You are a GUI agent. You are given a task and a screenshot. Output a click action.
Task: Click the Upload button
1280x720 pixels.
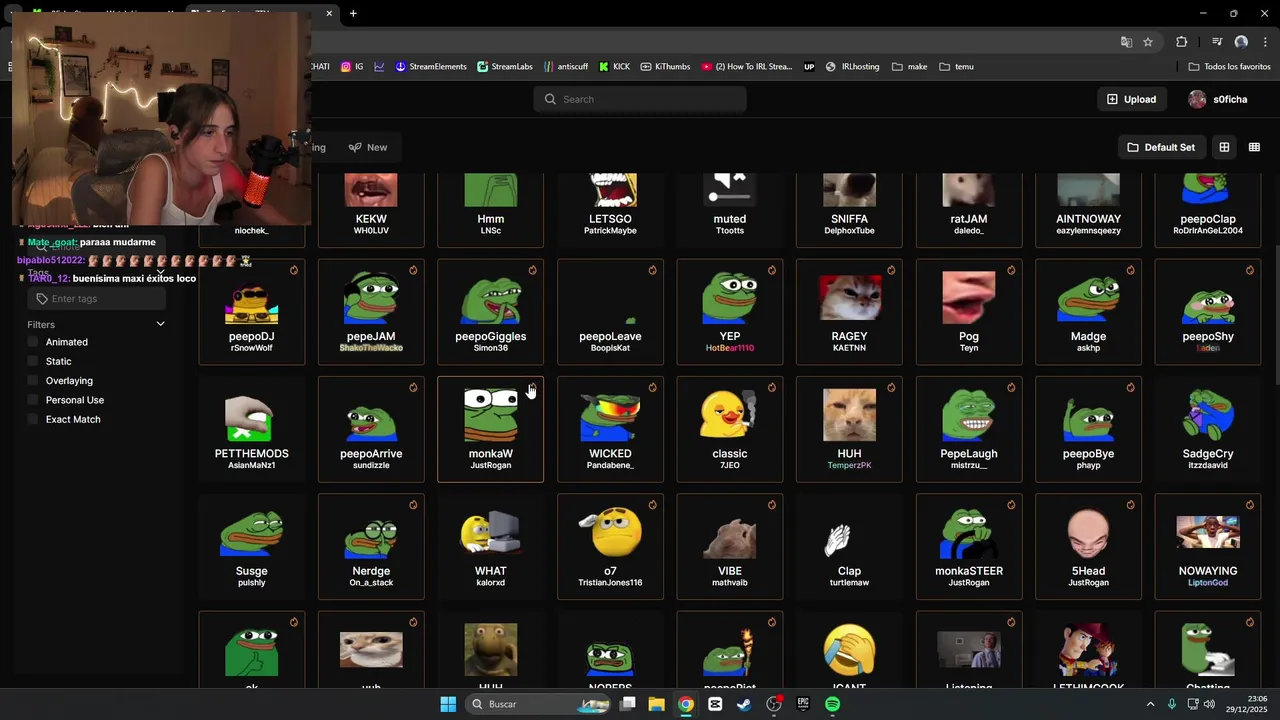tap(1131, 99)
